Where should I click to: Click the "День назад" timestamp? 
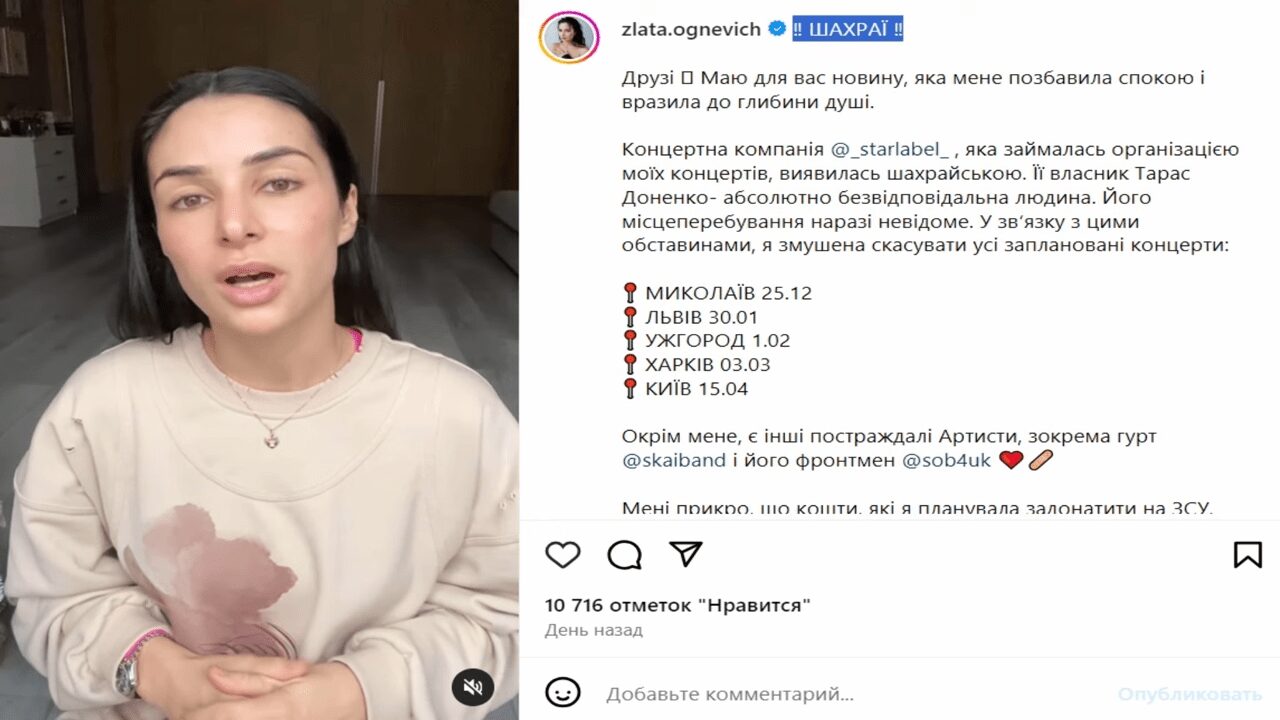point(594,630)
